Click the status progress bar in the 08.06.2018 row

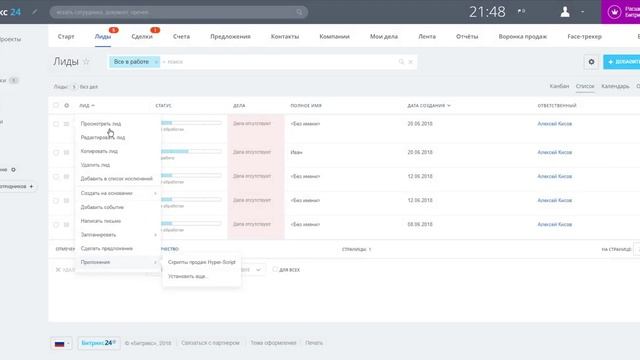click(191, 224)
